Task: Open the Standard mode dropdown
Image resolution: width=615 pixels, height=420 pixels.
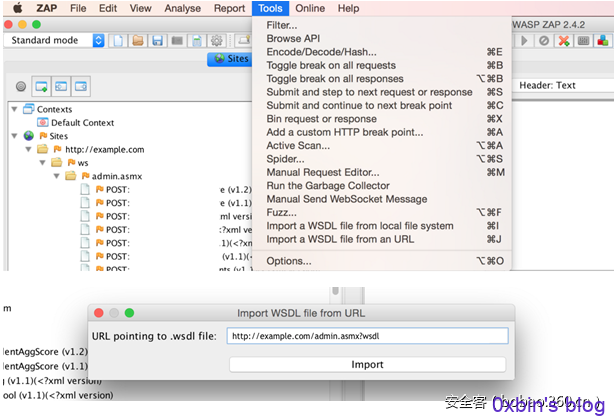Action: click(54, 40)
